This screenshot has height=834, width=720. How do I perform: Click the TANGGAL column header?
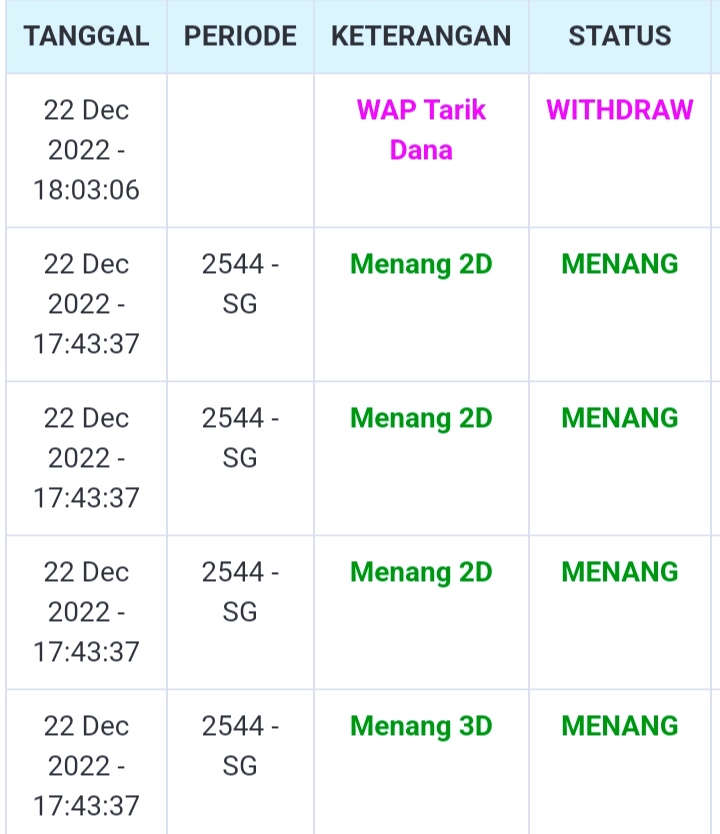(86, 37)
